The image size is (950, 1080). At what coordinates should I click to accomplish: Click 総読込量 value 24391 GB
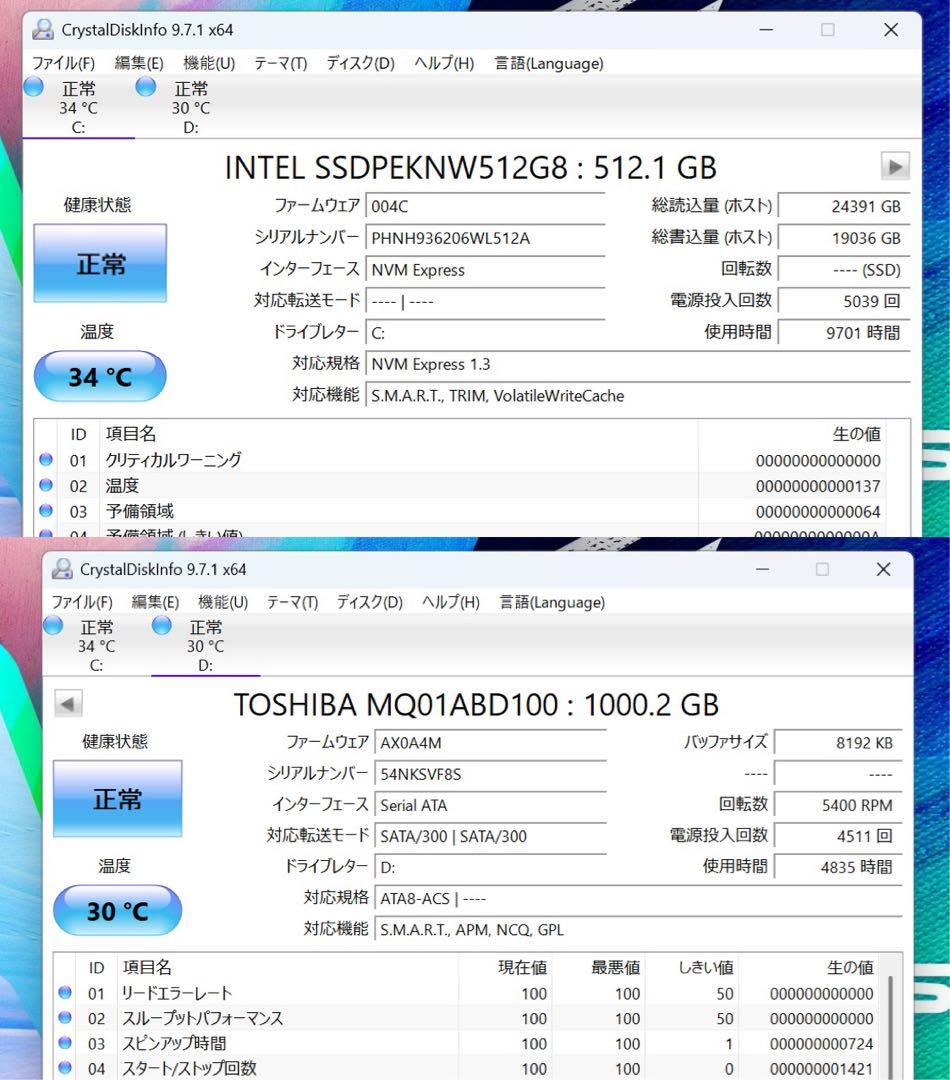pos(844,207)
